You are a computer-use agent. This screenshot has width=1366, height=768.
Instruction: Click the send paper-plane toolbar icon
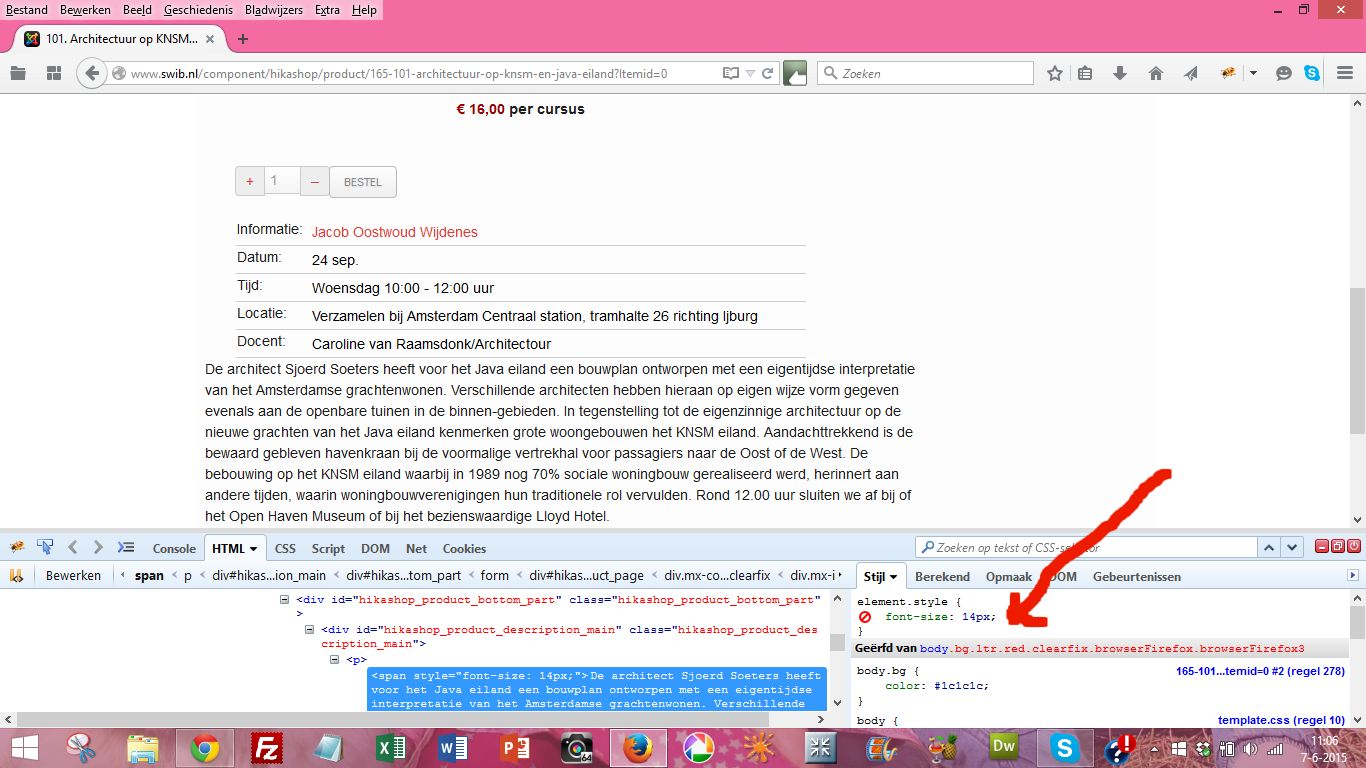1190,73
